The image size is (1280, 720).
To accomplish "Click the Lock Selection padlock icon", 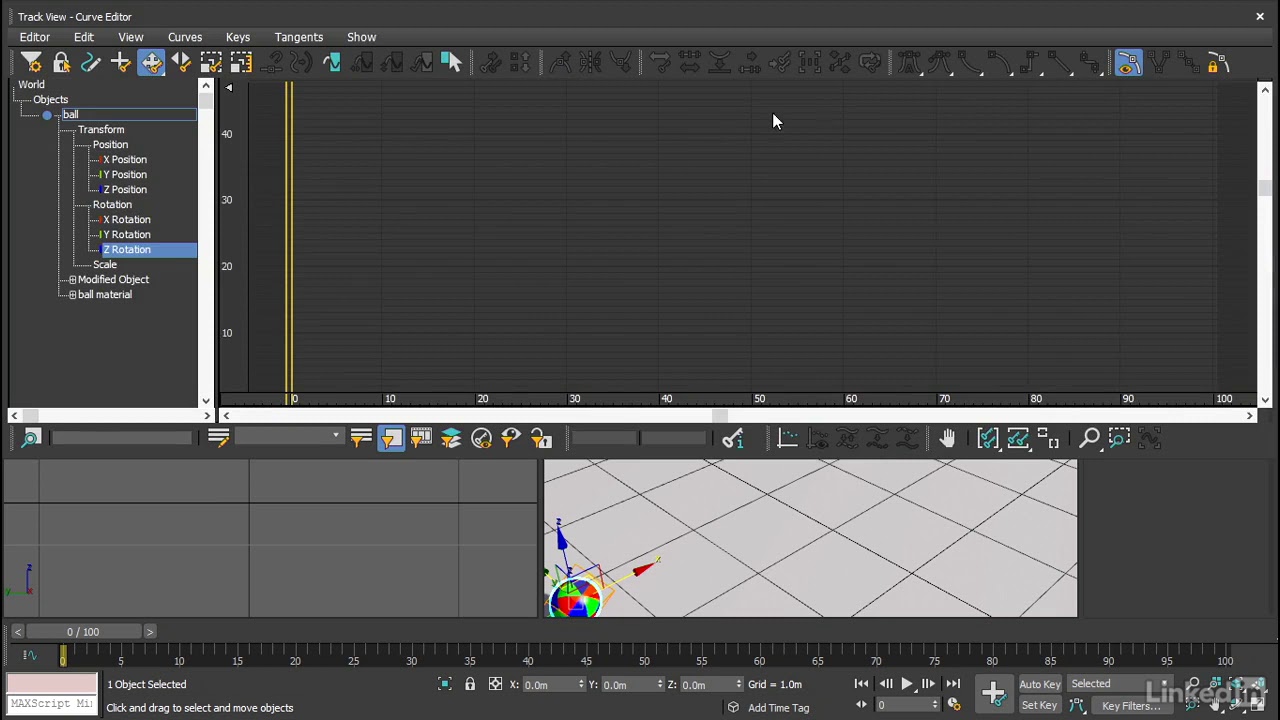I will (x=61, y=63).
